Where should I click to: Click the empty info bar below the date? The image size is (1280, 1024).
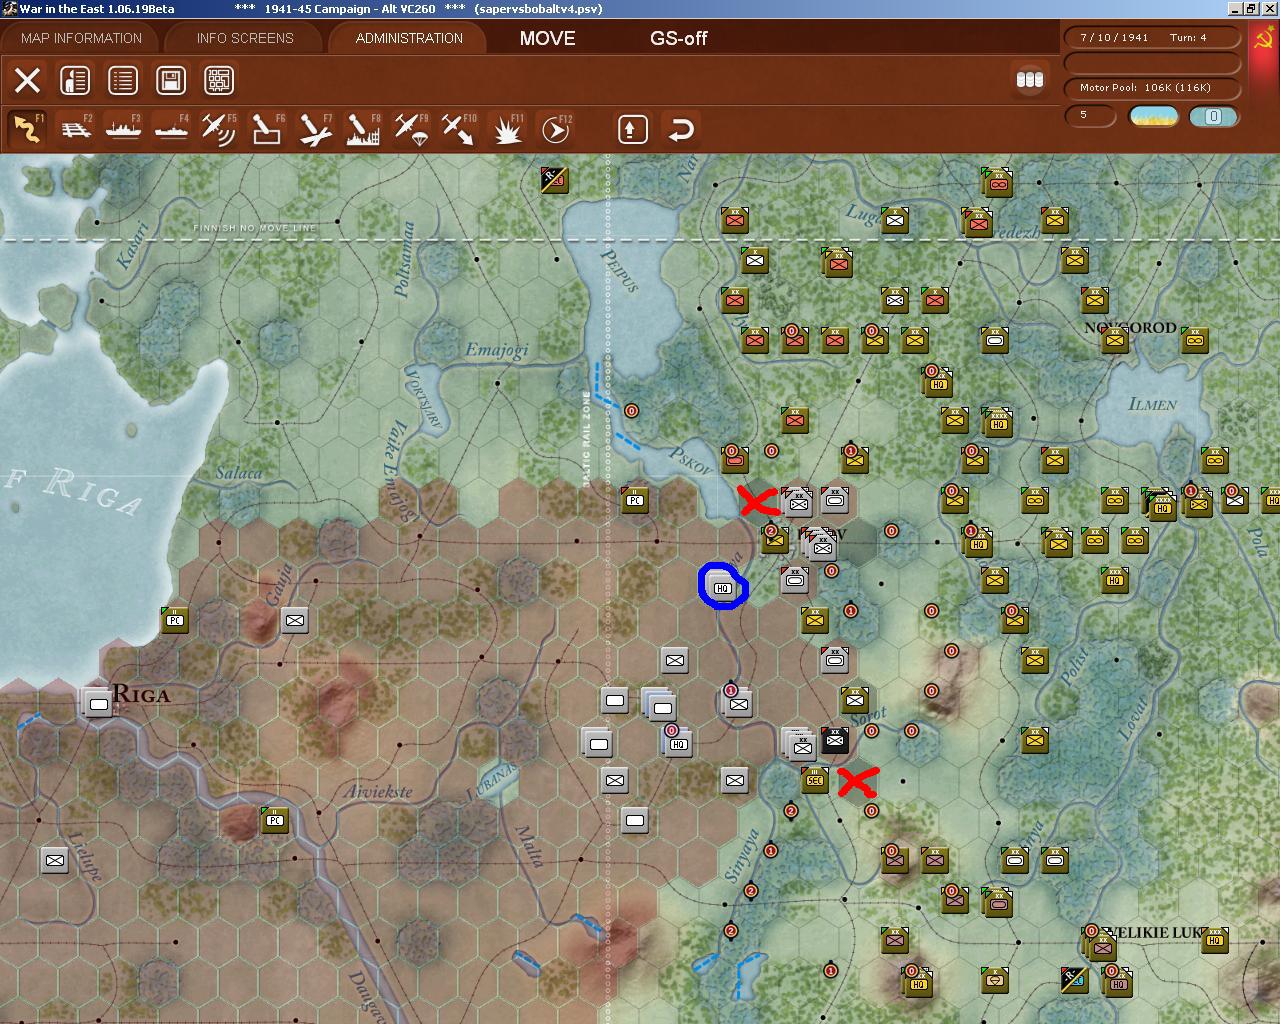click(x=1153, y=63)
